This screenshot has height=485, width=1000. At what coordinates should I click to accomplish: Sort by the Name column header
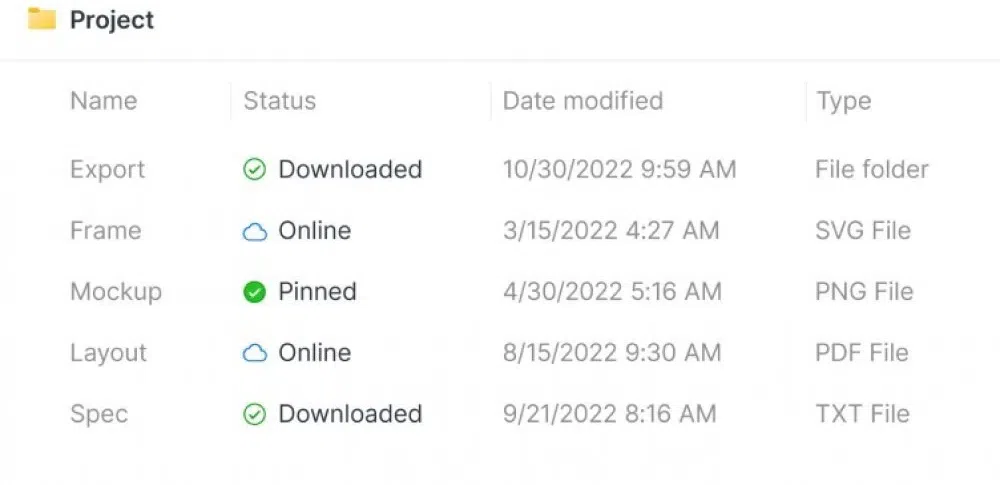tap(103, 101)
